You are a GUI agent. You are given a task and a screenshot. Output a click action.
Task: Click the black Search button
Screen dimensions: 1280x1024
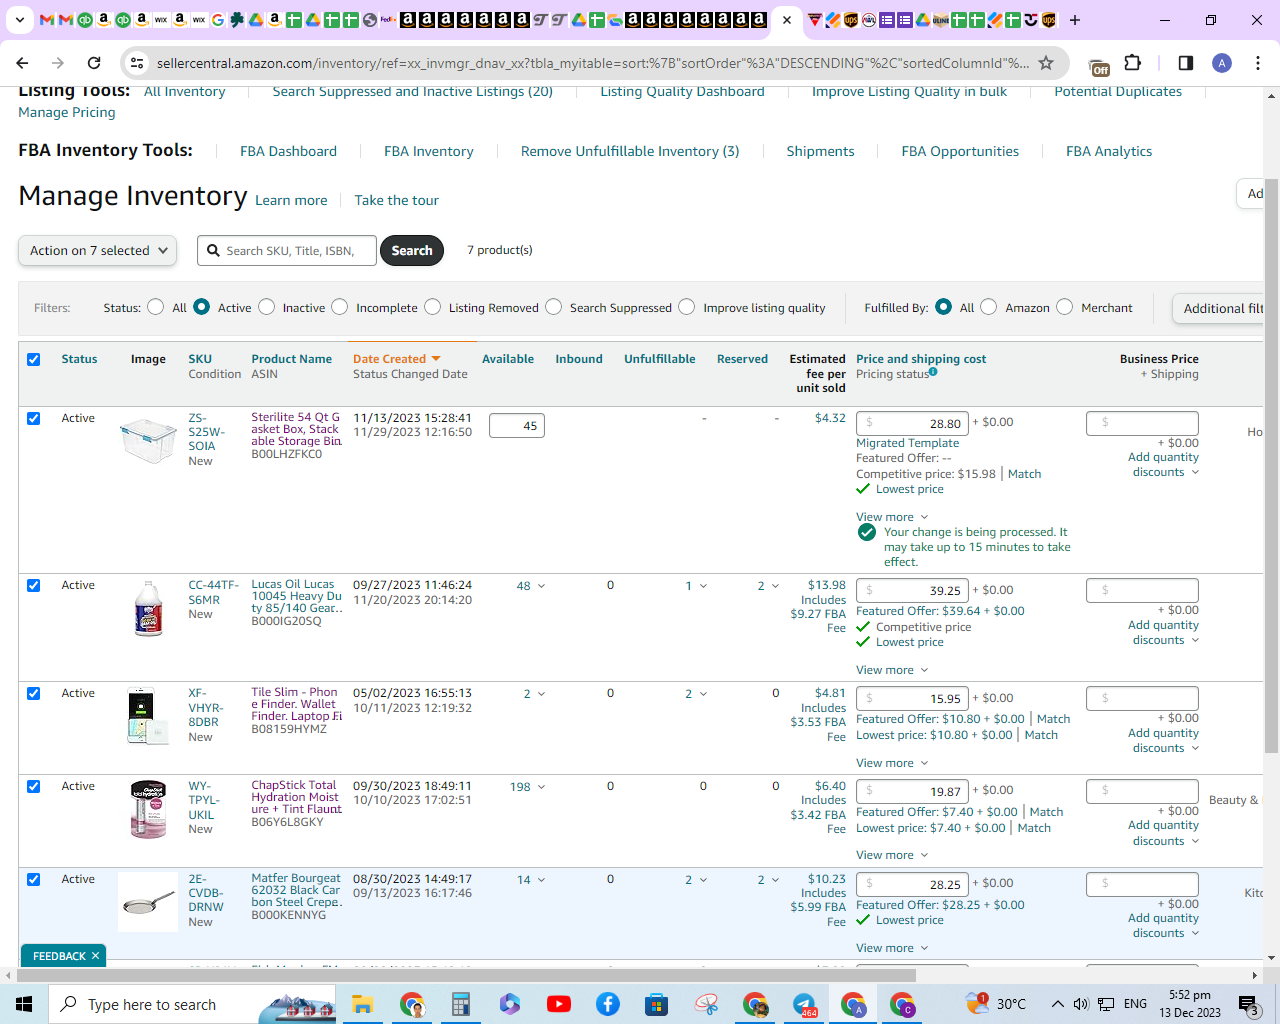412,250
